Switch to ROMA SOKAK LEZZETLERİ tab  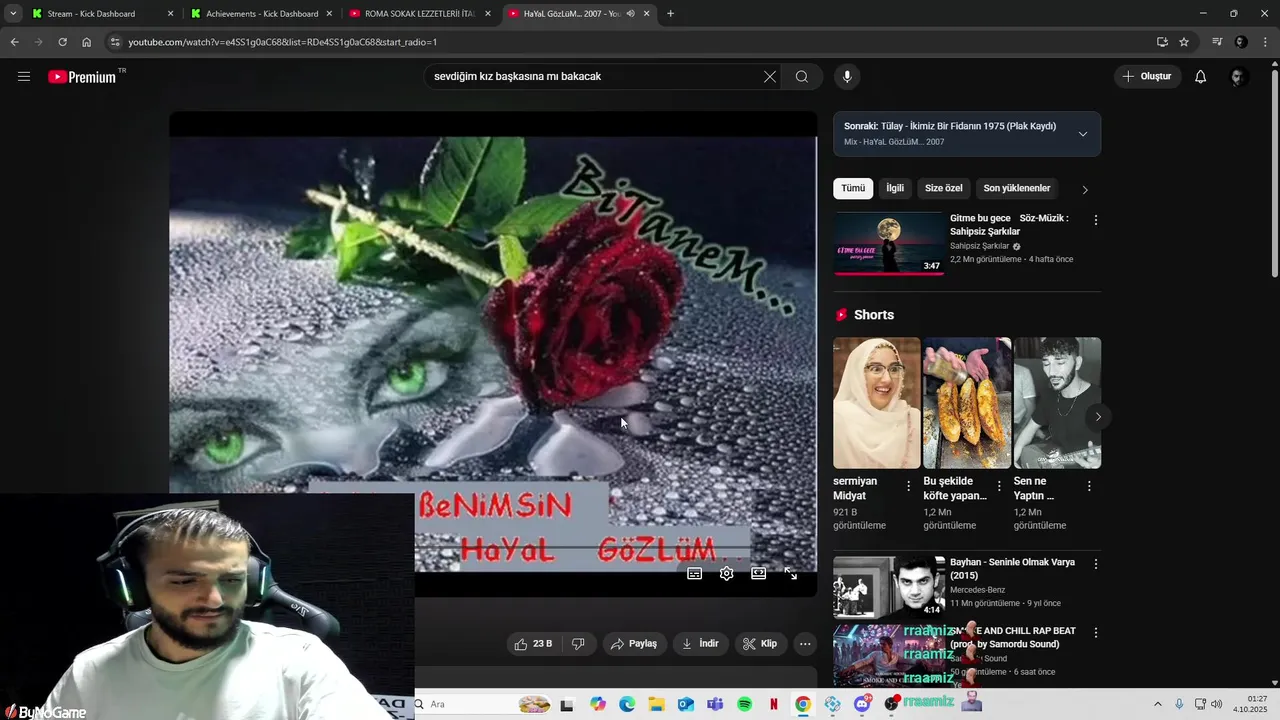[x=420, y=14]
